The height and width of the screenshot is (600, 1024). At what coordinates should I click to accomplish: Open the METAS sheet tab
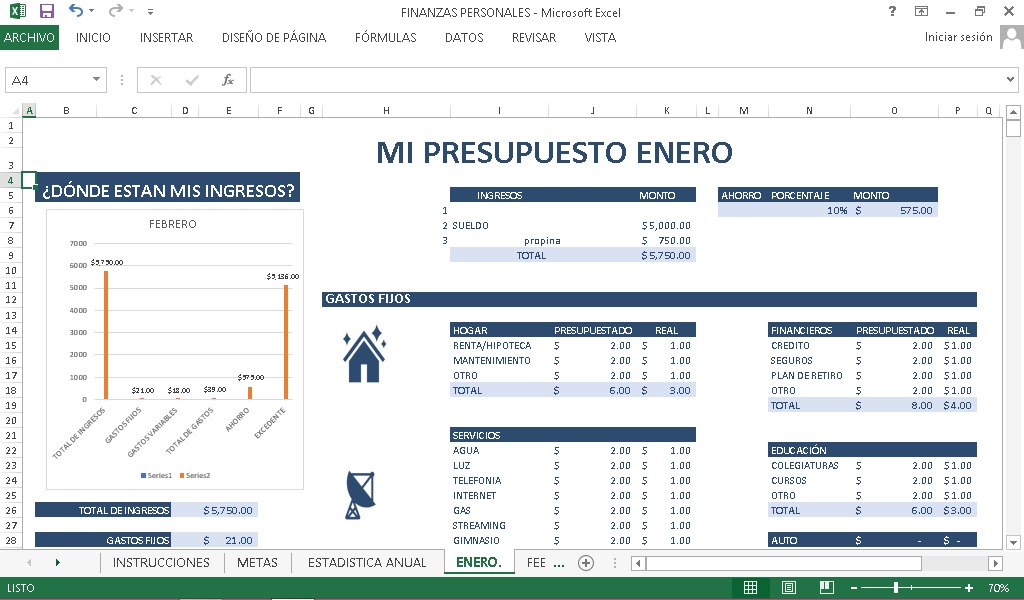257,562
